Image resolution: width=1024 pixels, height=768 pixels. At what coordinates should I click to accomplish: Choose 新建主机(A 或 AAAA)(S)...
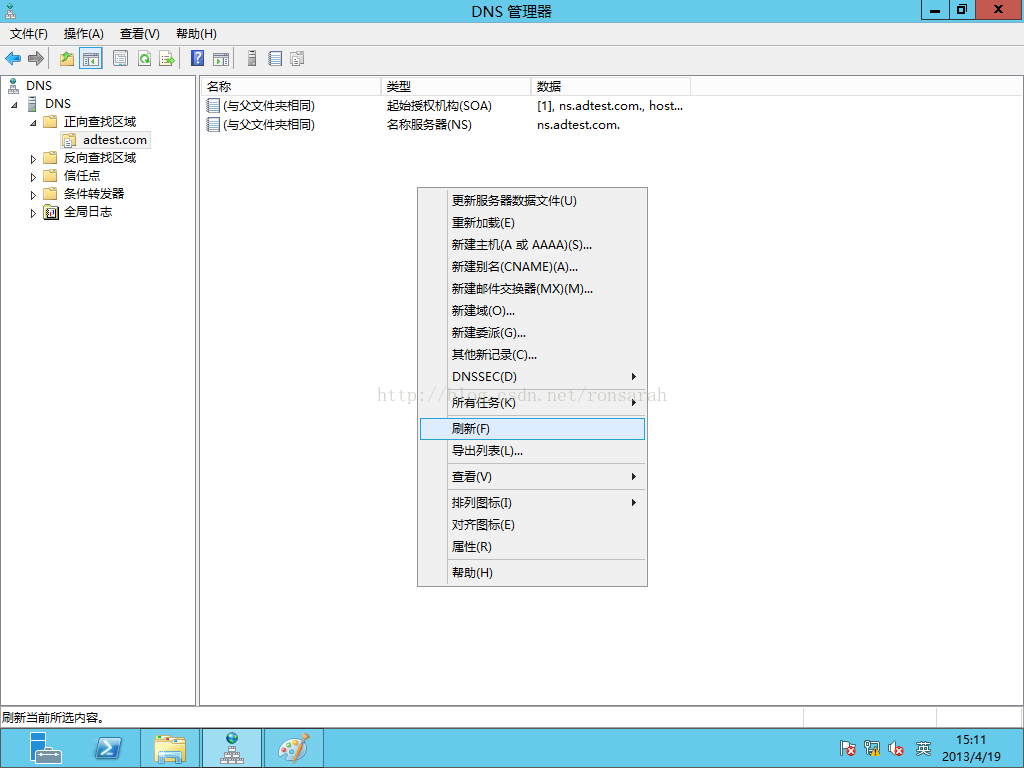532,245
